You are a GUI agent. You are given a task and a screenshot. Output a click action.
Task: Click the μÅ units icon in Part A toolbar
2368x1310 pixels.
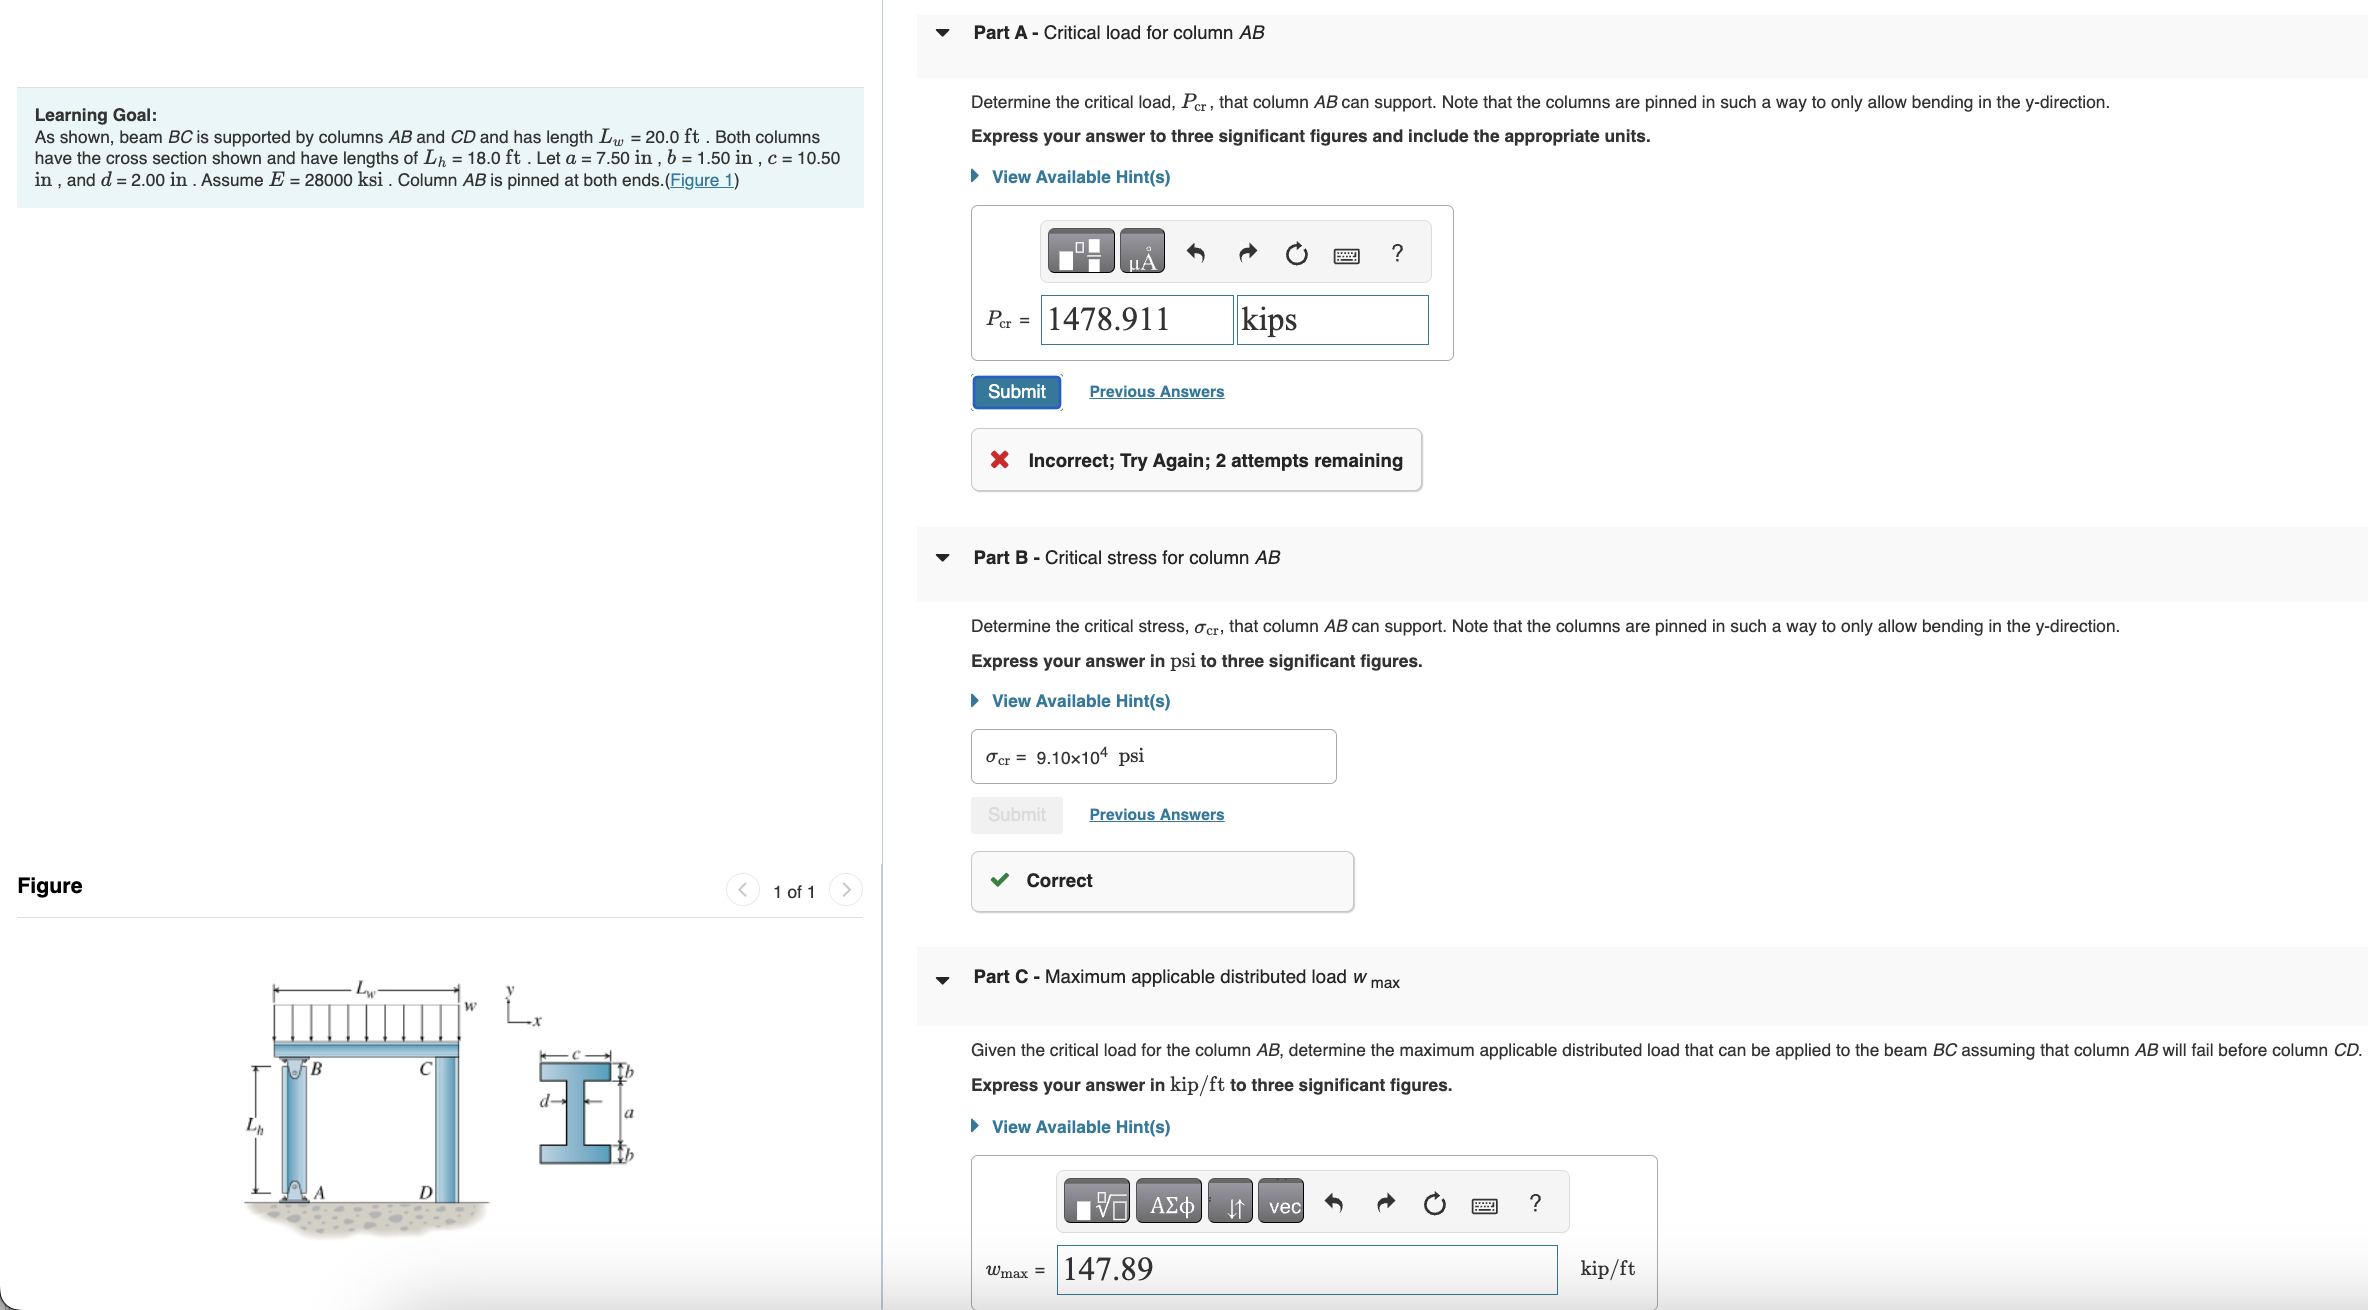[x=1143, y=252]
